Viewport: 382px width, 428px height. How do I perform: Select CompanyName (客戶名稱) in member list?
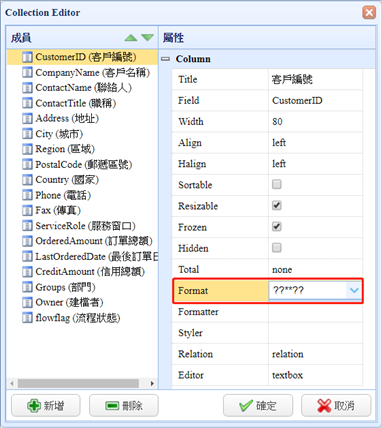(x=93, y=72)
